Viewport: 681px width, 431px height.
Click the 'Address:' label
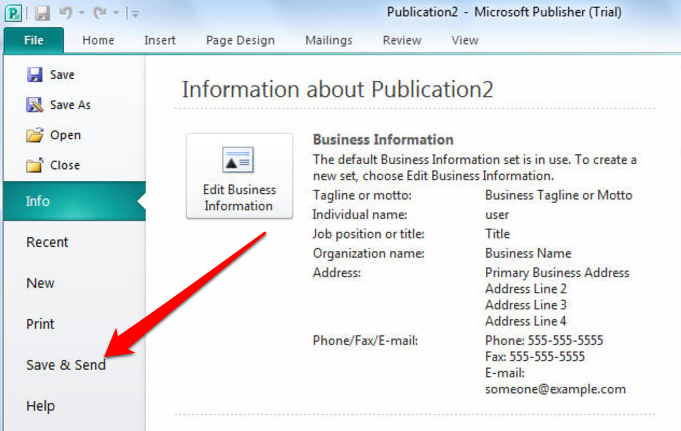pos(337,272)
